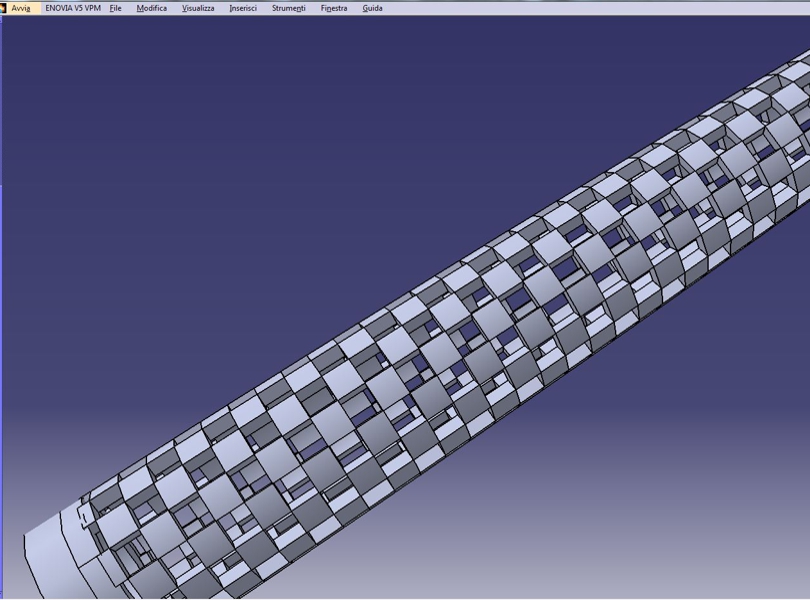Open the Modifica menu
The height and width of the screenshot is (600, 810).
[x=151, y=8]
